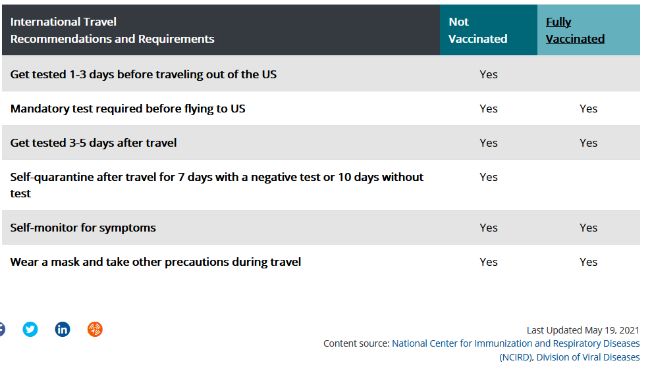This screenshot has height=373, width=650.
Task: Select the 'Self-monitor for symptoms' row text
Action: click(x=83, y=228)
